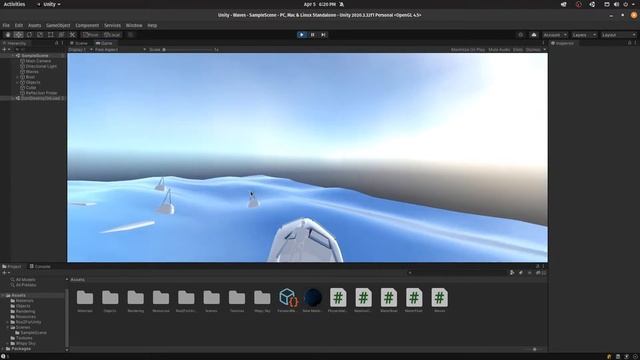Open the Activities overview
Viewport: 640px width, 360px height.
14,4
